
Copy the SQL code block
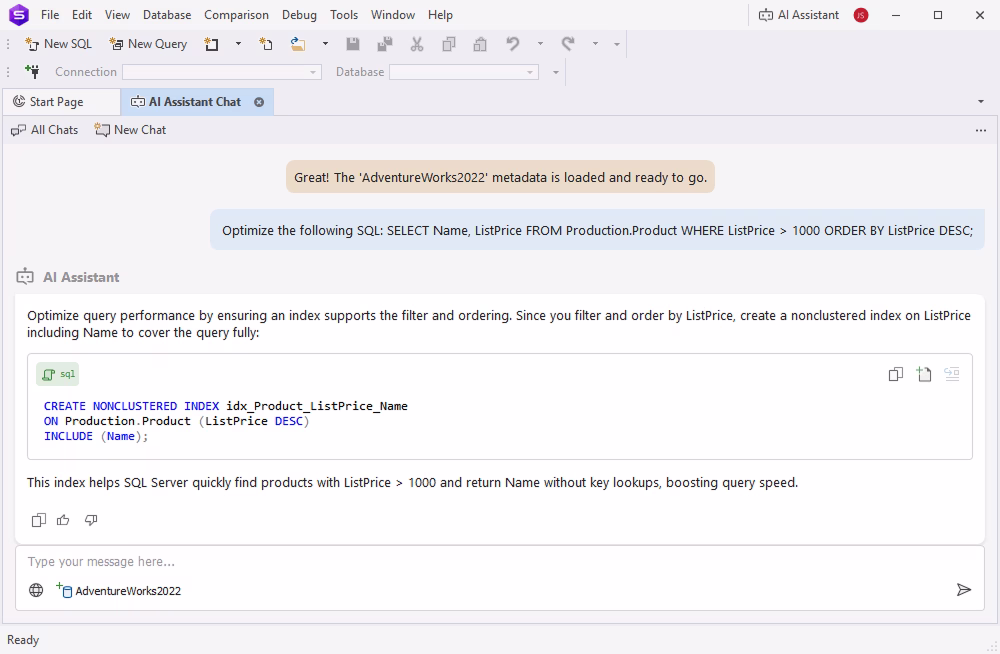pyautogui.click(x=895, y=375)
